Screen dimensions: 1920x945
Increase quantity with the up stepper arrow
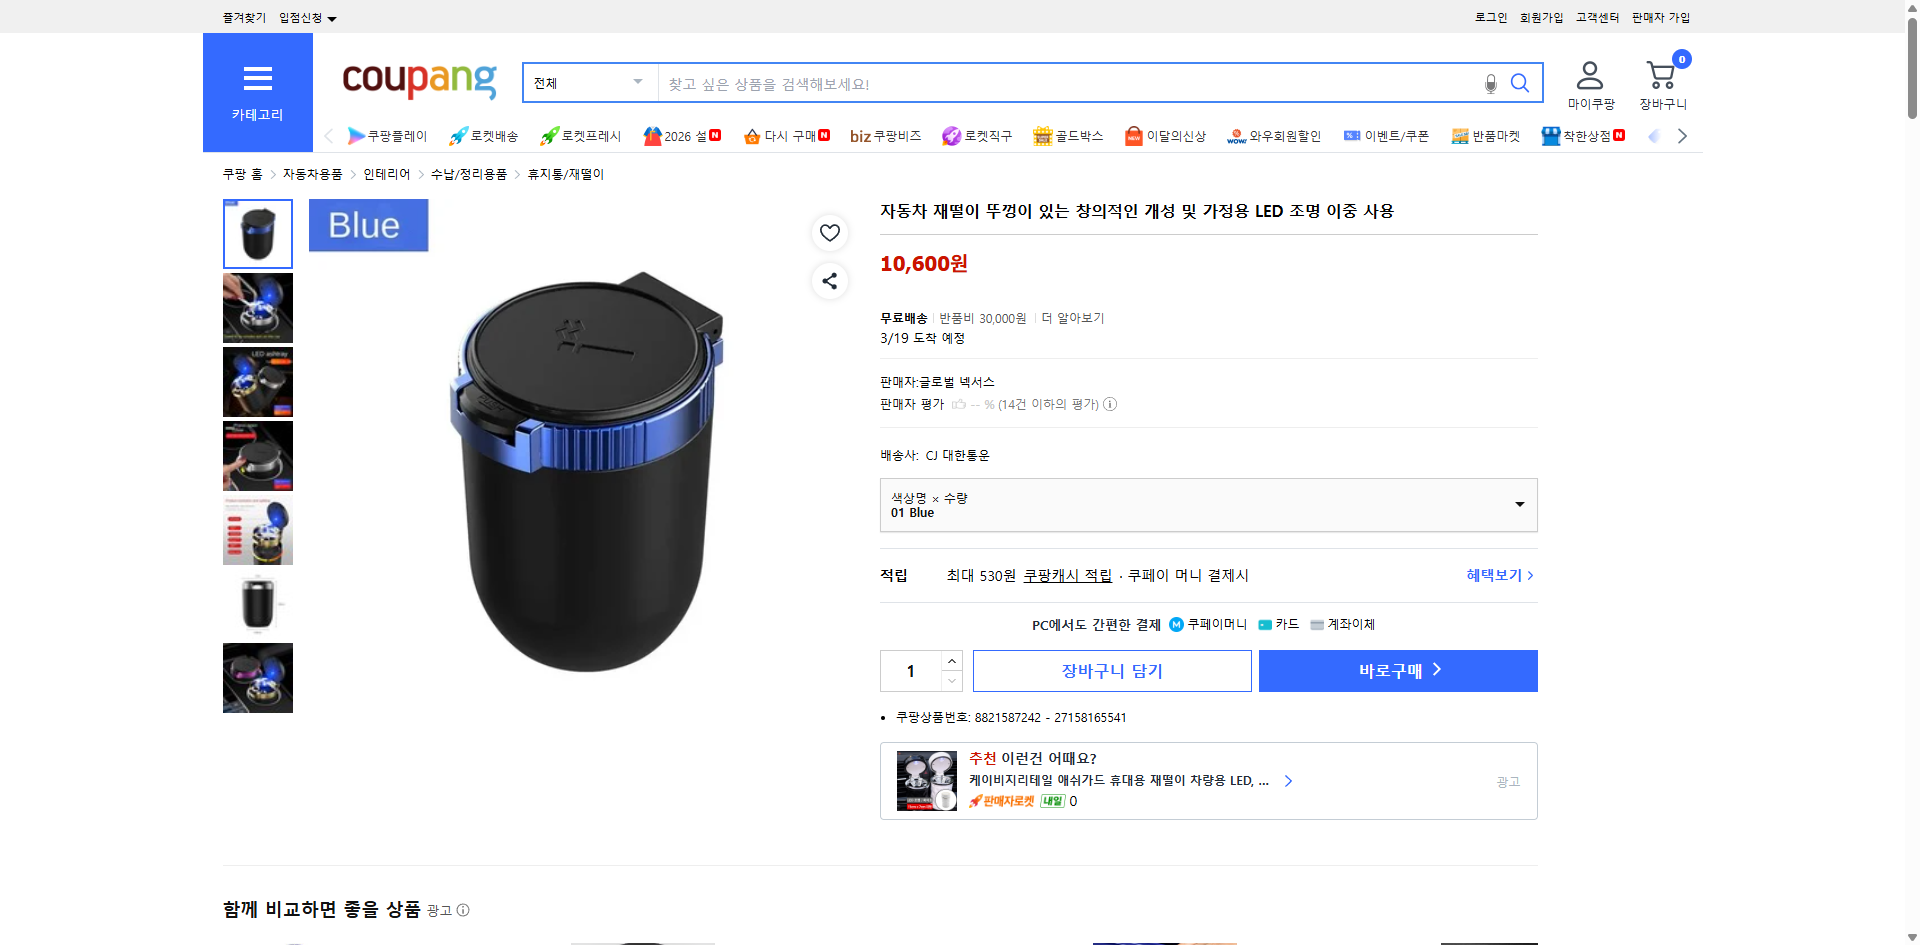click(951, 660)
